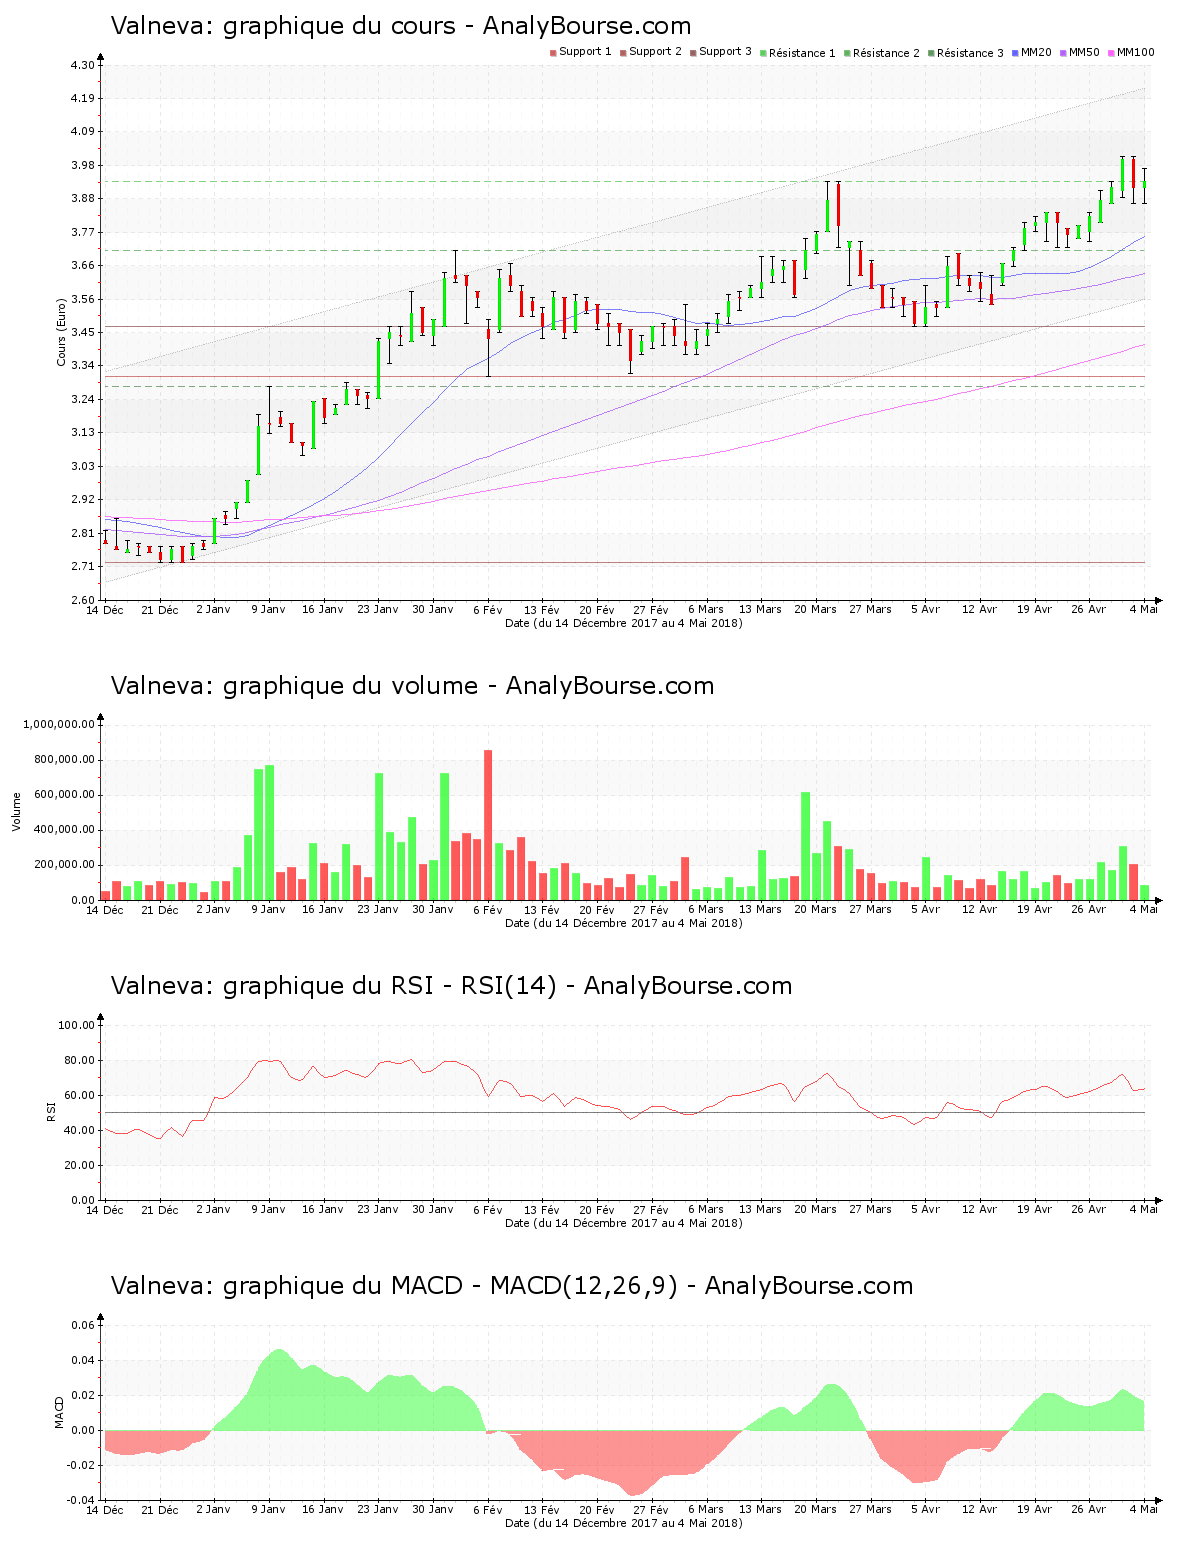Click the MM100 legend marker

pyautogui.click(x=1112, y=53)
